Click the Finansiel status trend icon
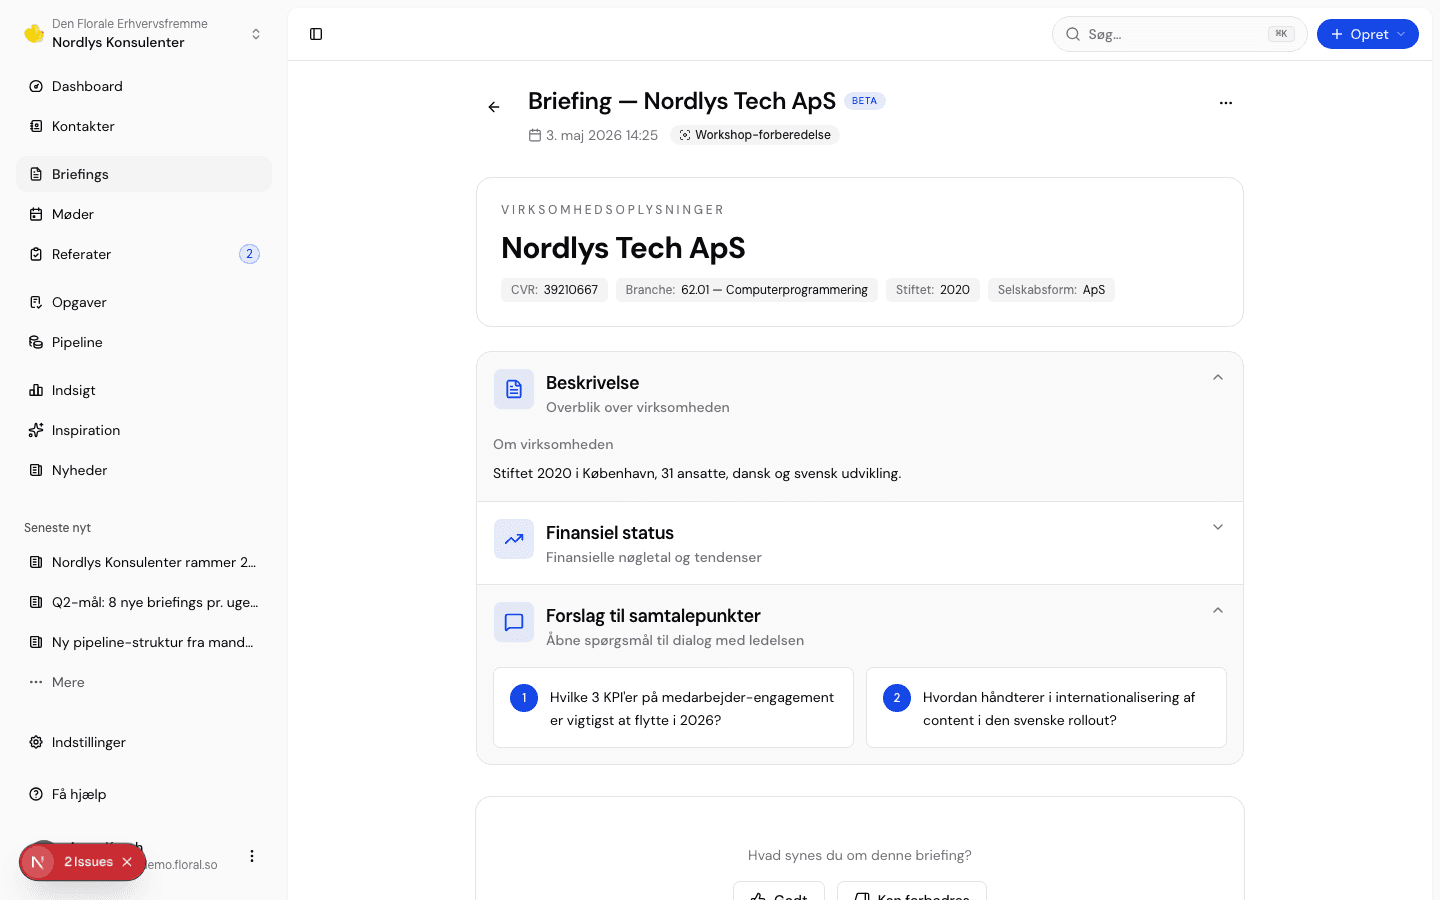Viewport: 1440px width, 900px height. pos(514,539)
